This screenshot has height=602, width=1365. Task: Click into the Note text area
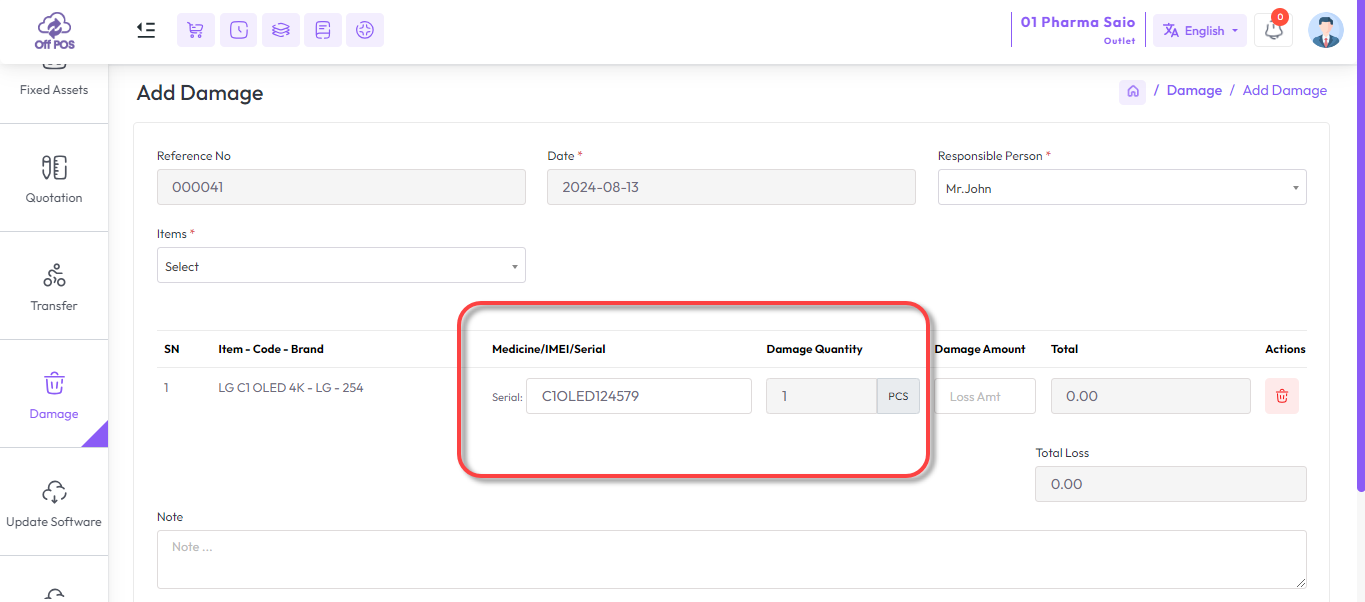[731, 559]
